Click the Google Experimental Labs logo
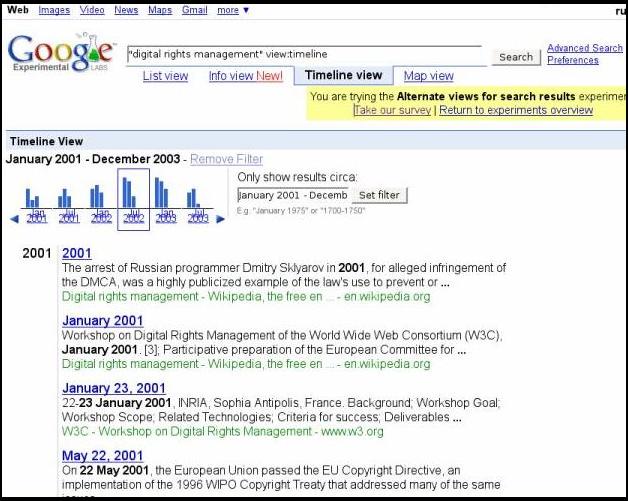The width and height of the screenshot is (628, 501). click(x=61, y=53)
